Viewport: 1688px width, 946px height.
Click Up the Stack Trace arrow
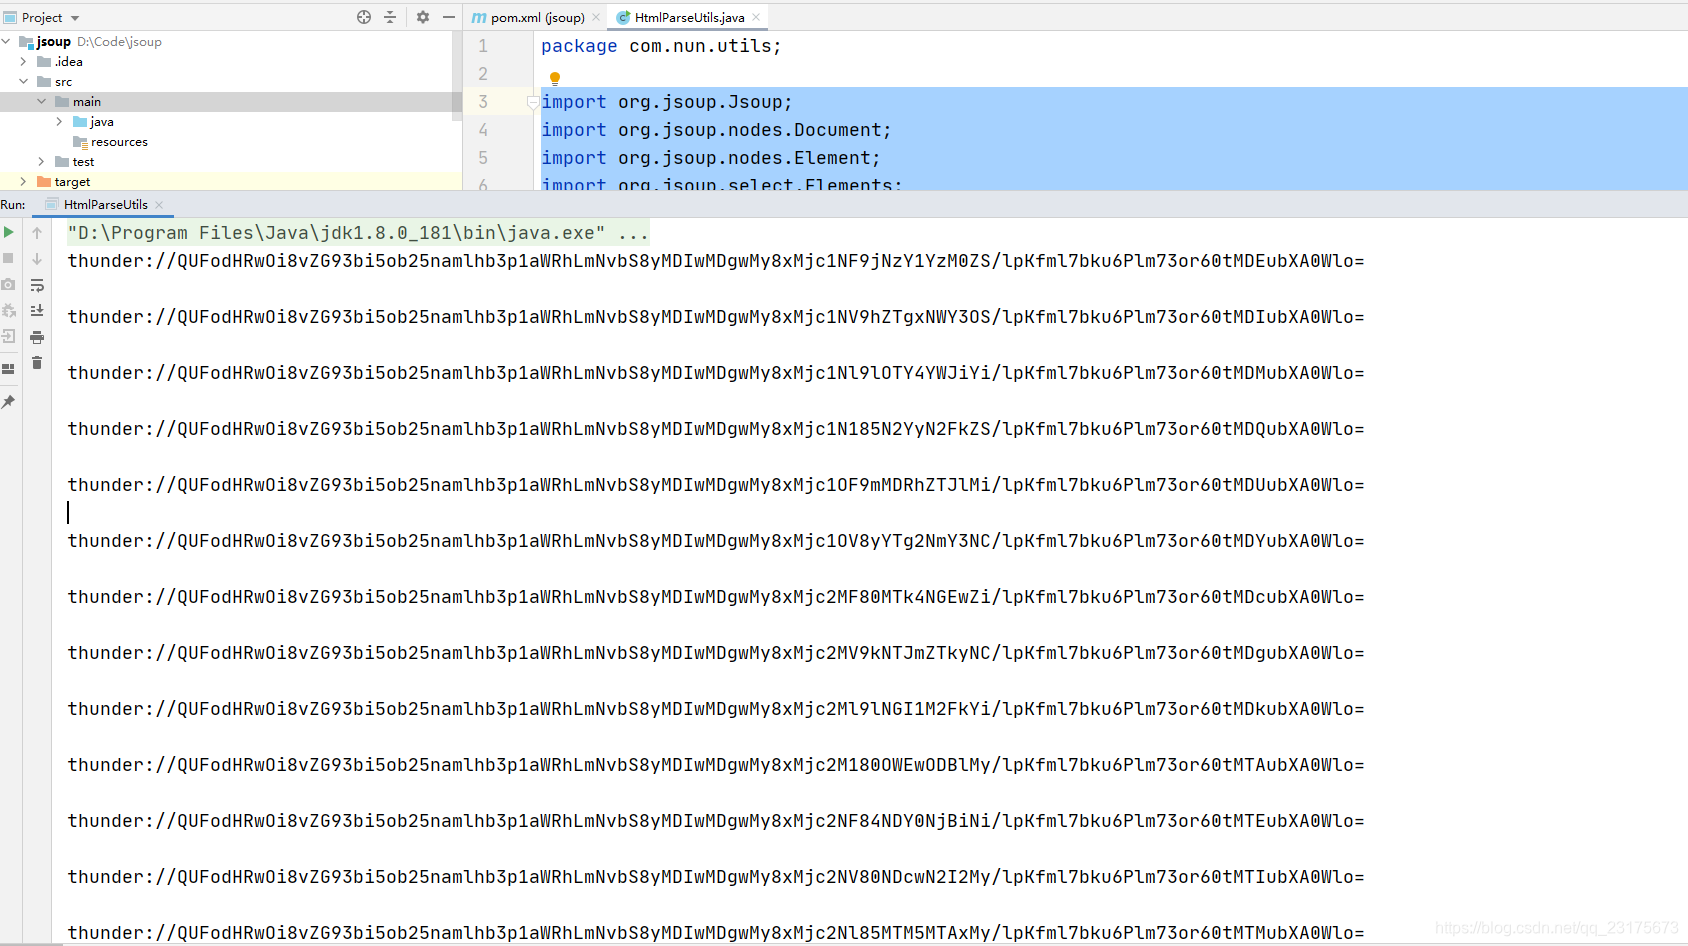37,232
